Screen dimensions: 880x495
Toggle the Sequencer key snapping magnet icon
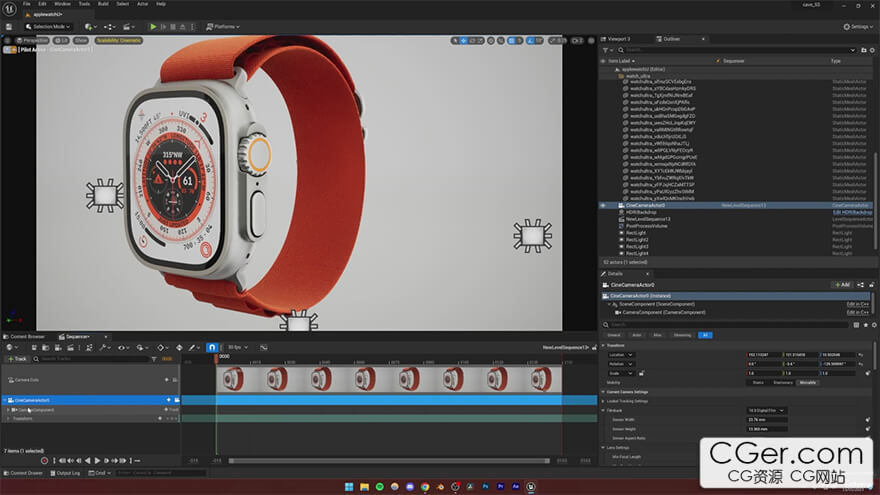(212, 347)
